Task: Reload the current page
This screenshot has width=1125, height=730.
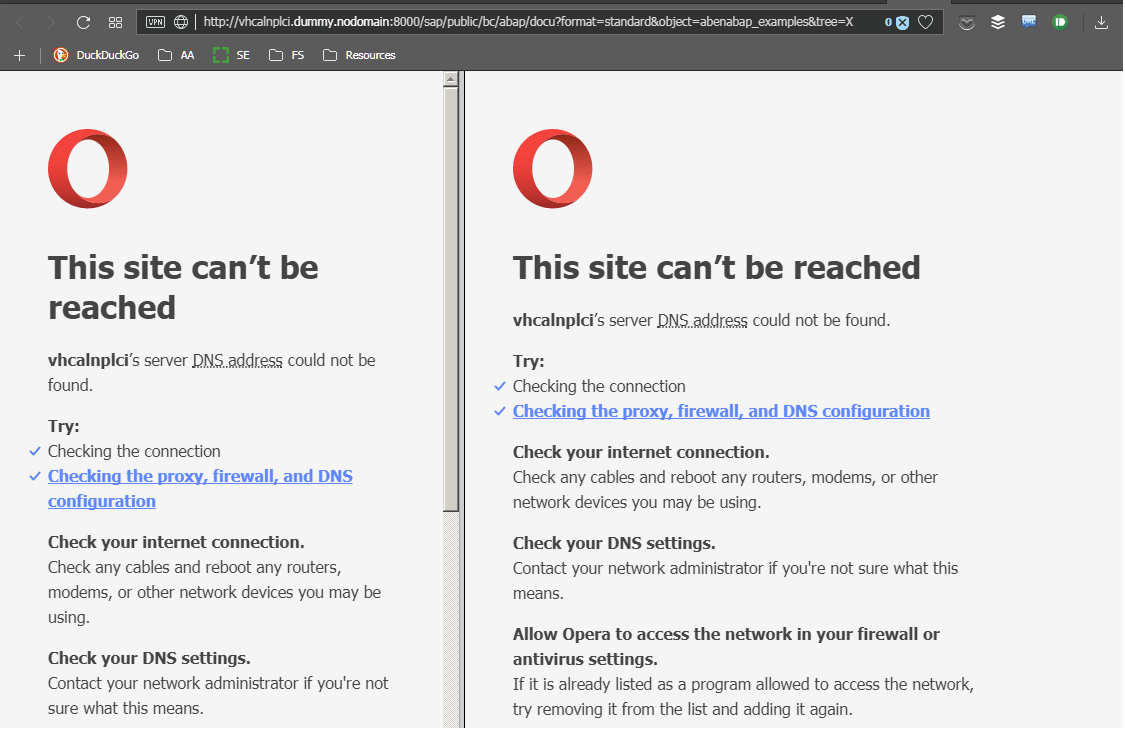Action: [83, 22]
